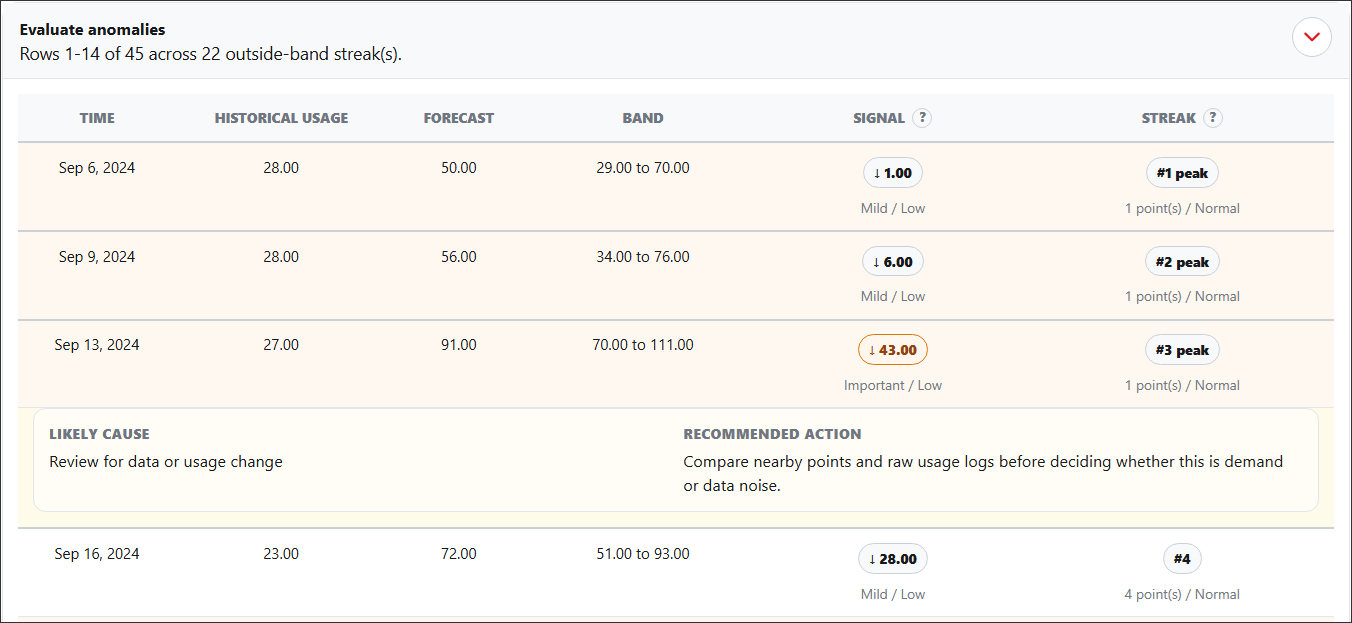Click the forecast value 72.00
Viewport: 1352px width, 623px height.
tap(459, 554)
